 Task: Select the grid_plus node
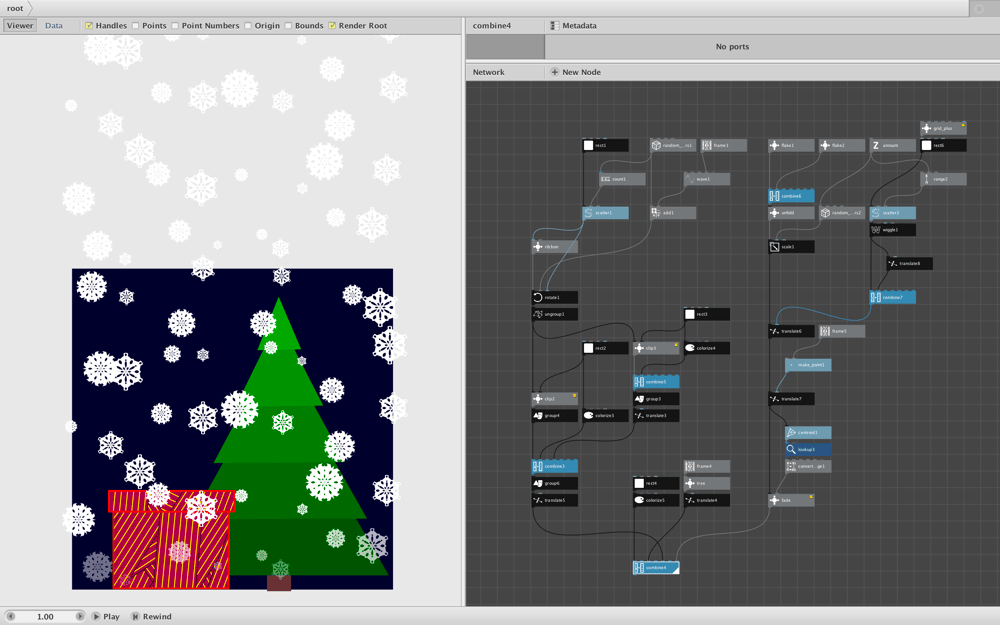(x=943, y=128)
